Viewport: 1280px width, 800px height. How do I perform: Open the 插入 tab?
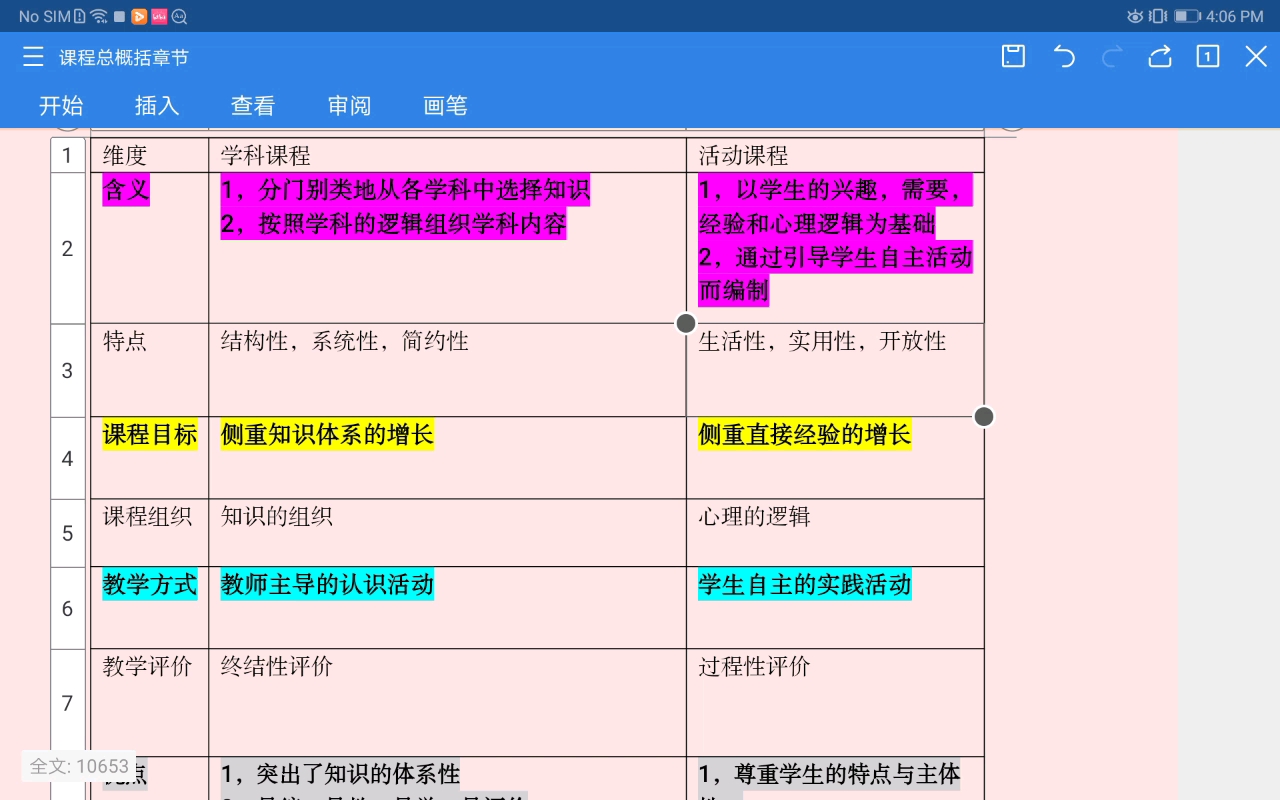(x=157, y=106)
